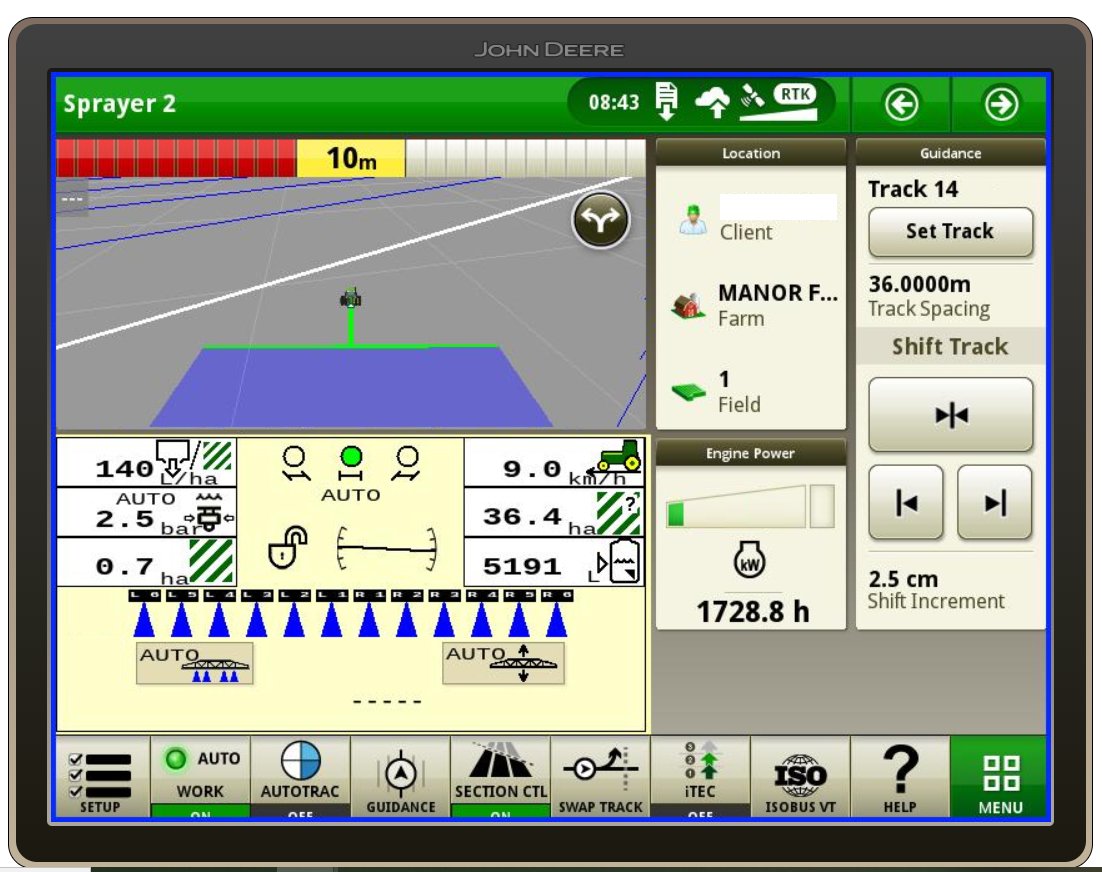Toggle iTEC on/off
Image resolution: width=1102 pixels, height=872 pixels.
point(700,776)
